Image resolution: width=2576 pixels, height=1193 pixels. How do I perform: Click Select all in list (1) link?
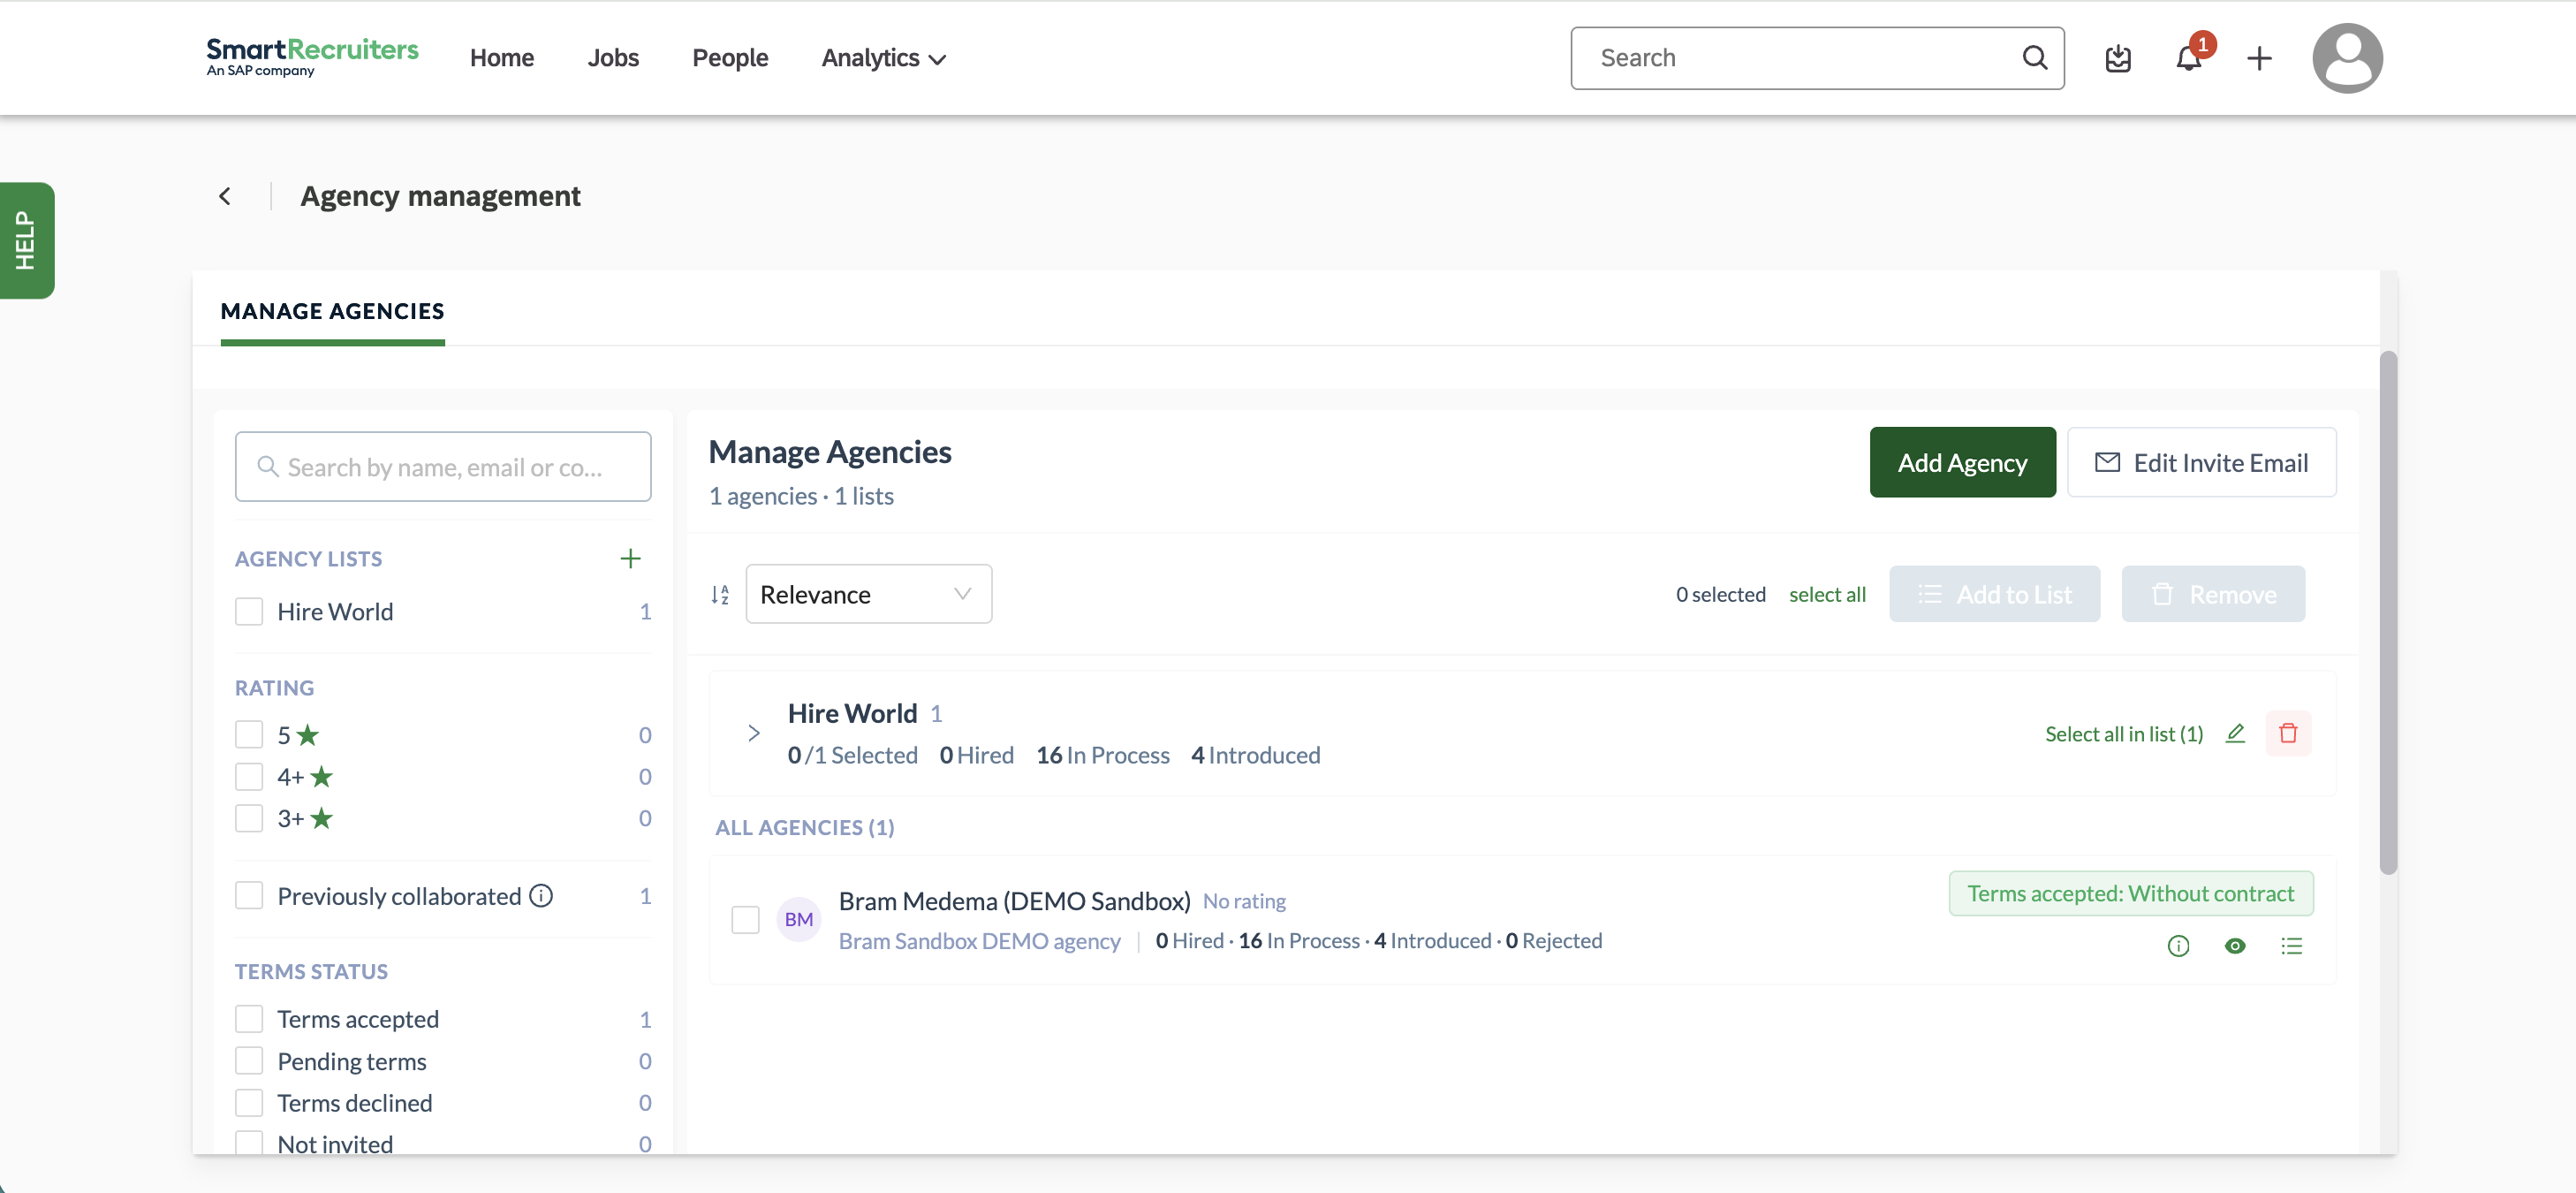pos(2124,734)
